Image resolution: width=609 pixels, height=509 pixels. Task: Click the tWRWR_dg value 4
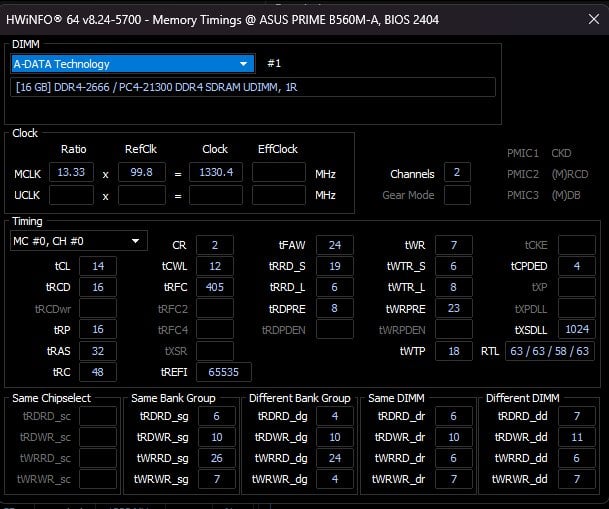[335, 479]
